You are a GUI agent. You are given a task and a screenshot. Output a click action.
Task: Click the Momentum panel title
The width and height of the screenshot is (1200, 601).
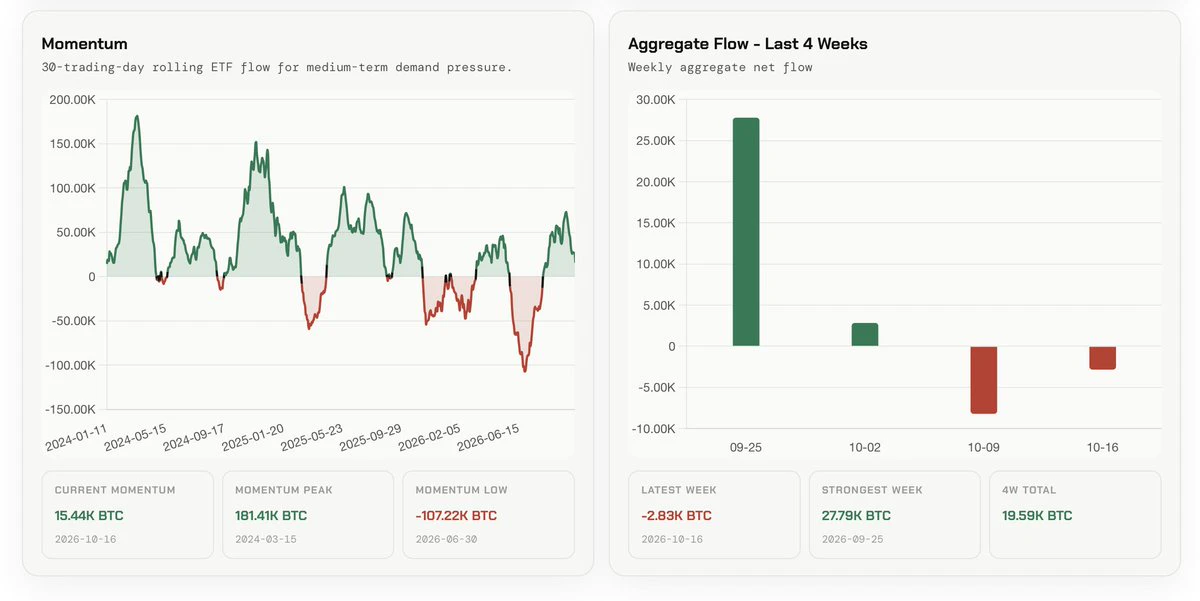click(84, 44)
